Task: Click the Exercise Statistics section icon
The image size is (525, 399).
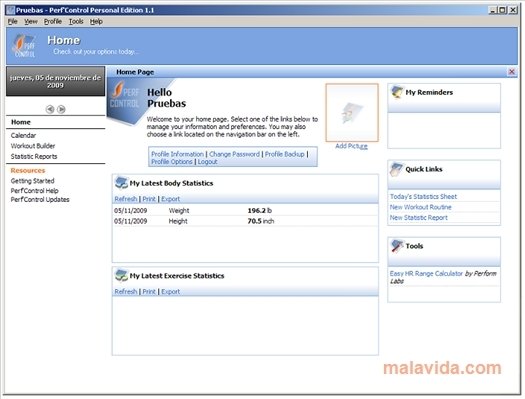Action: (x=121, y=275)
